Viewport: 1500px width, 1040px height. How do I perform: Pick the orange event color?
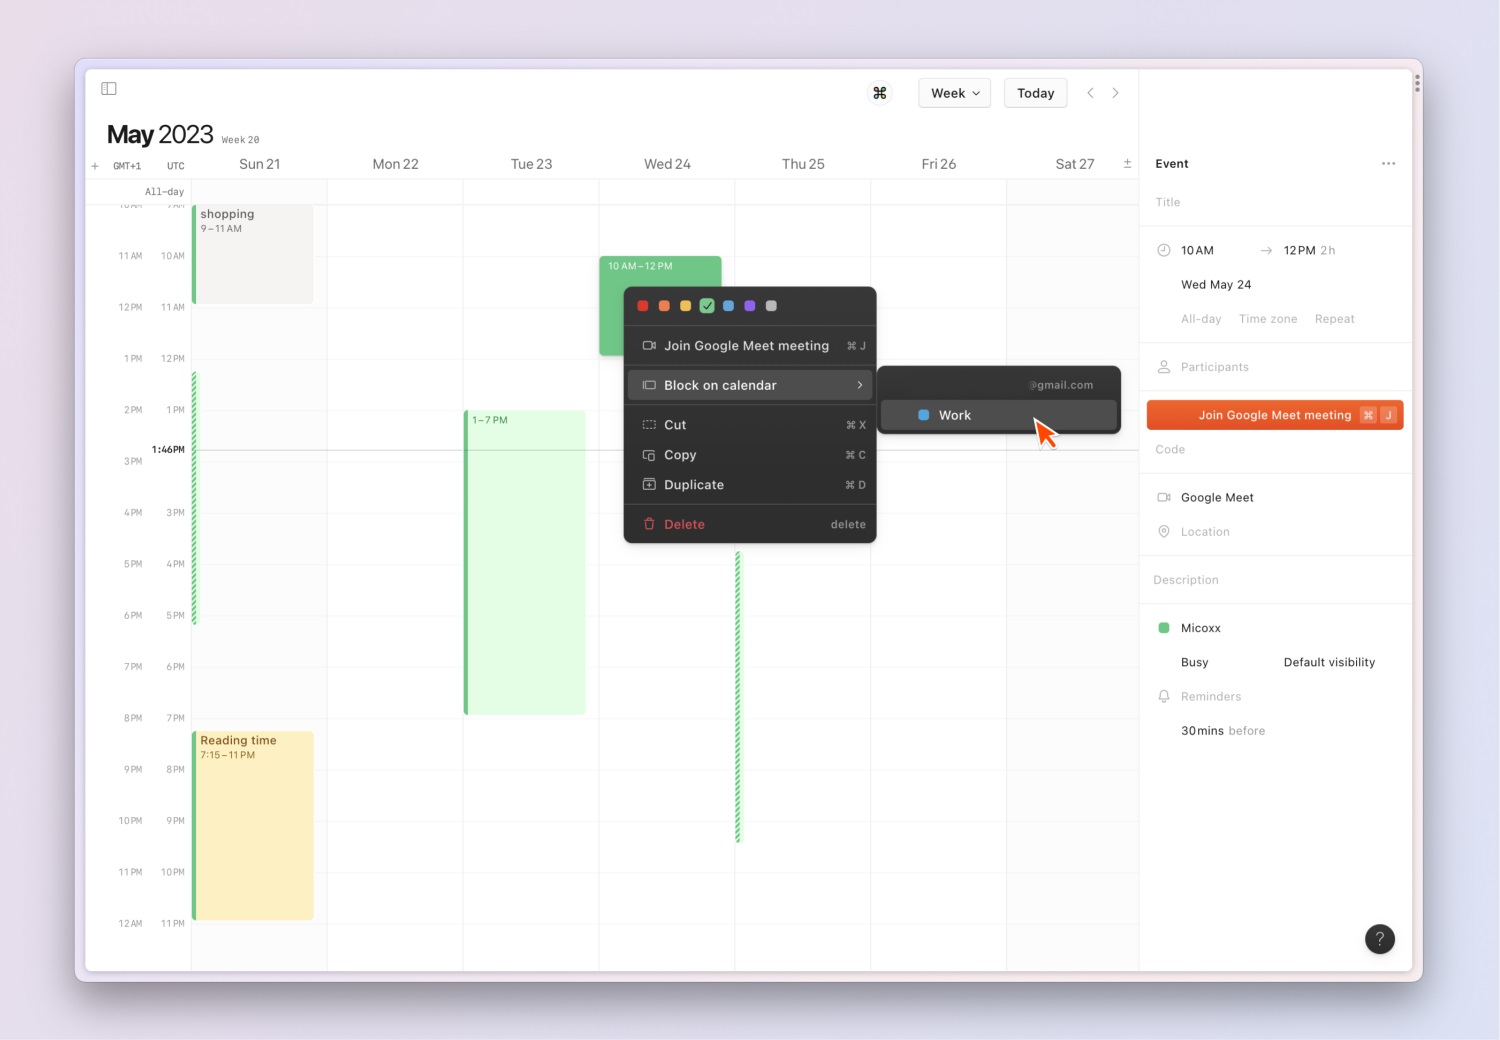664,306
